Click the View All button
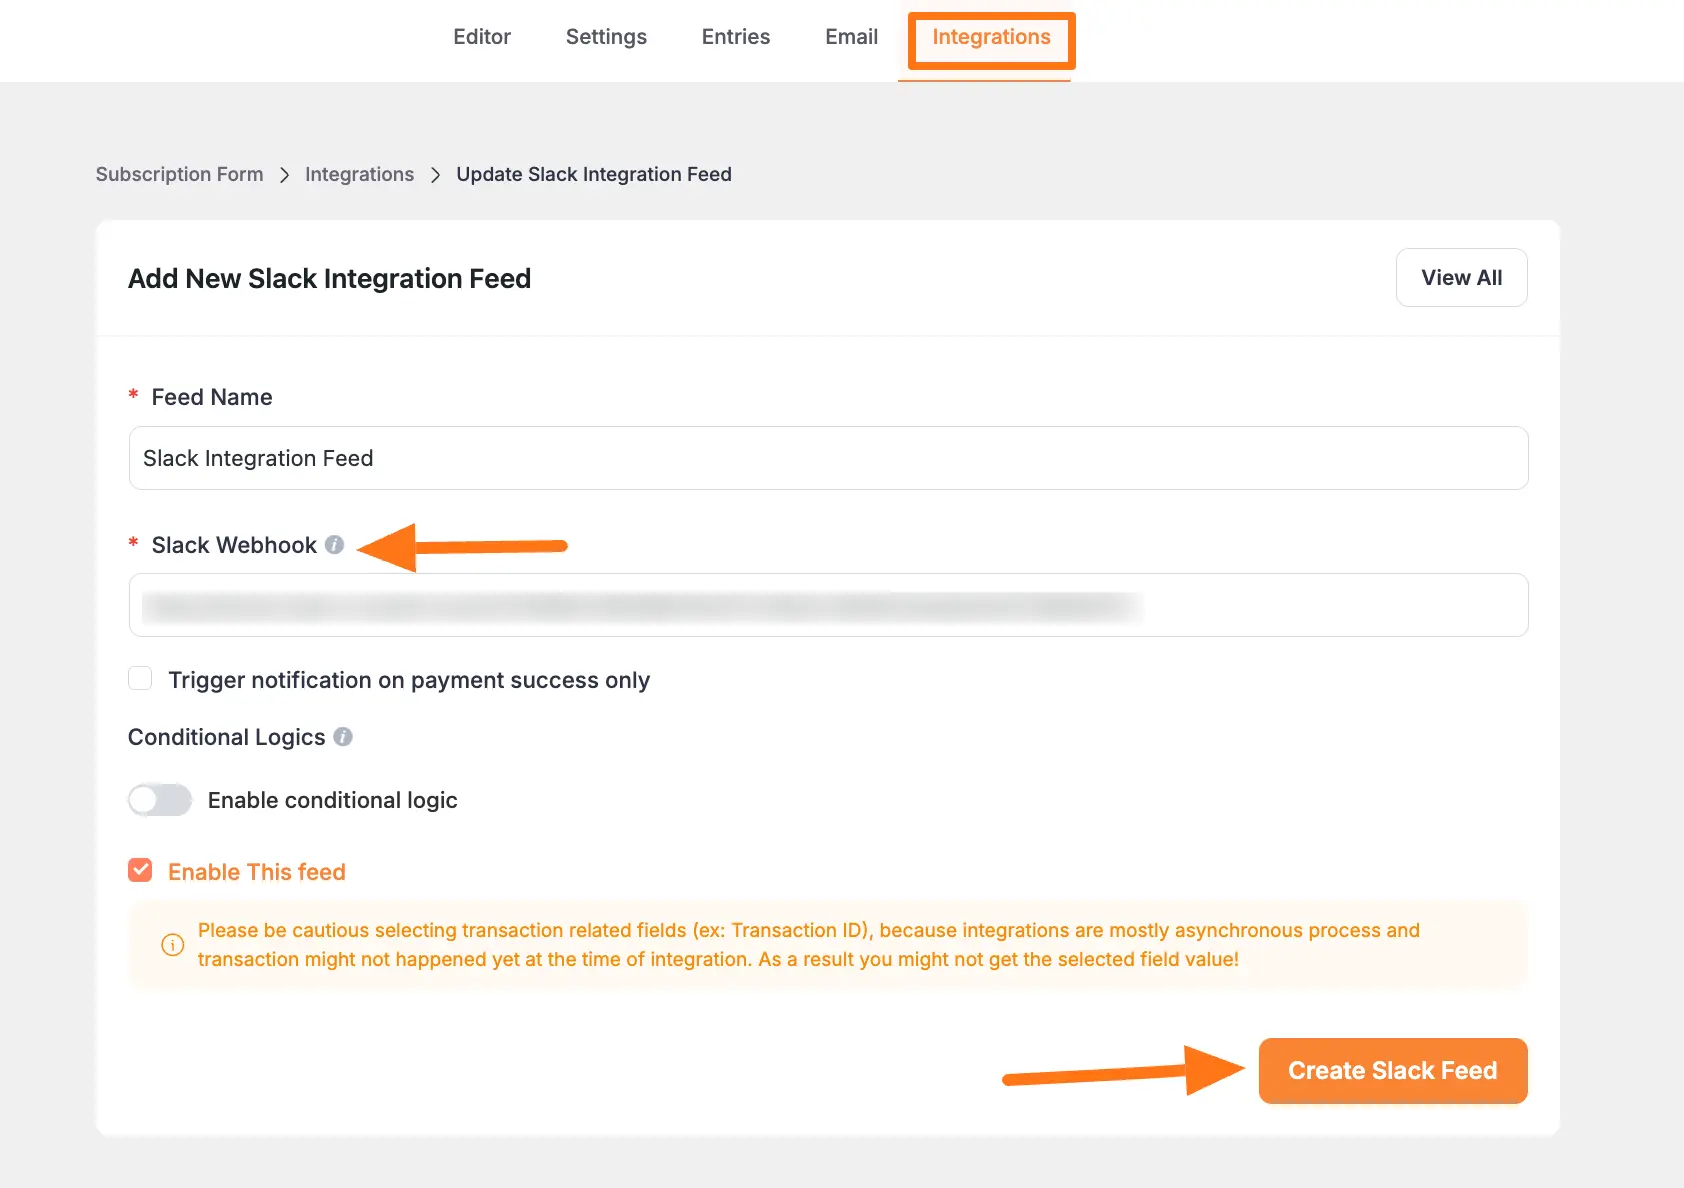The image size is (1684, 1188). [1461, 278]
